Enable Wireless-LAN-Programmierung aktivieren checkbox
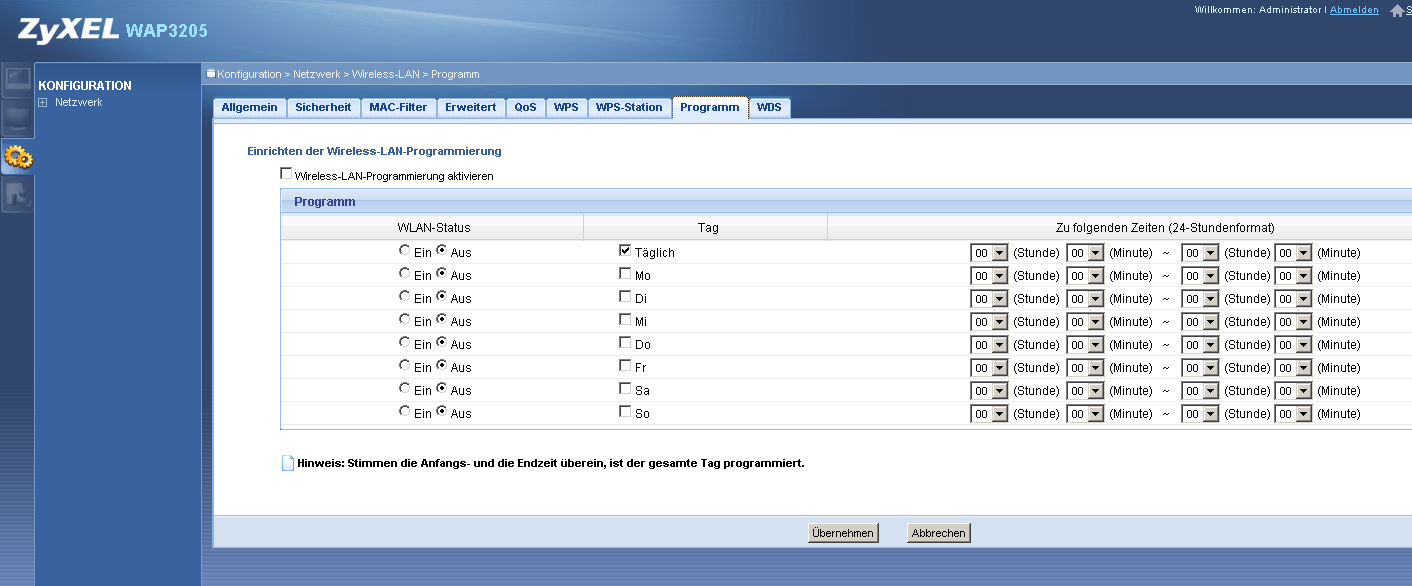 (287, 174)
